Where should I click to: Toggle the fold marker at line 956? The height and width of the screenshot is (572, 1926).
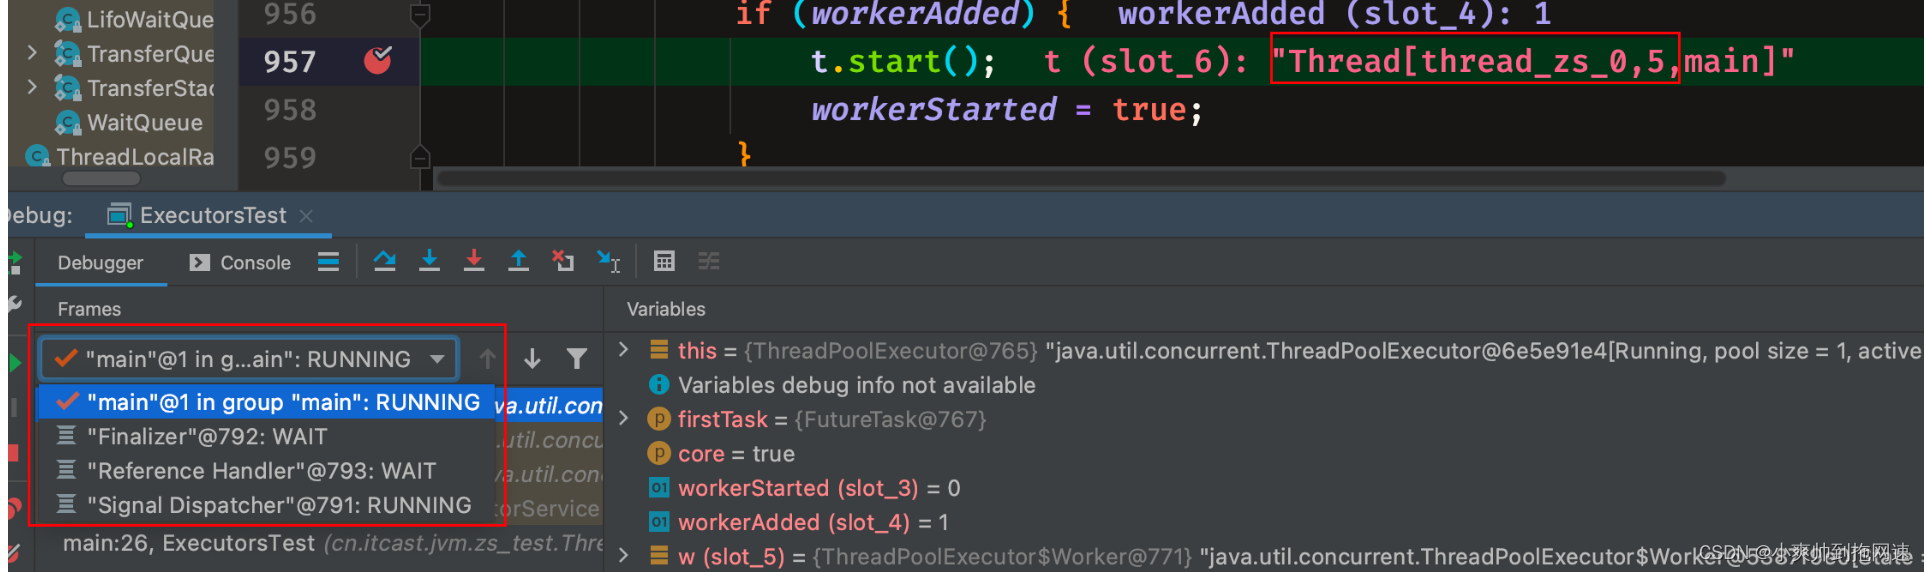421,14
